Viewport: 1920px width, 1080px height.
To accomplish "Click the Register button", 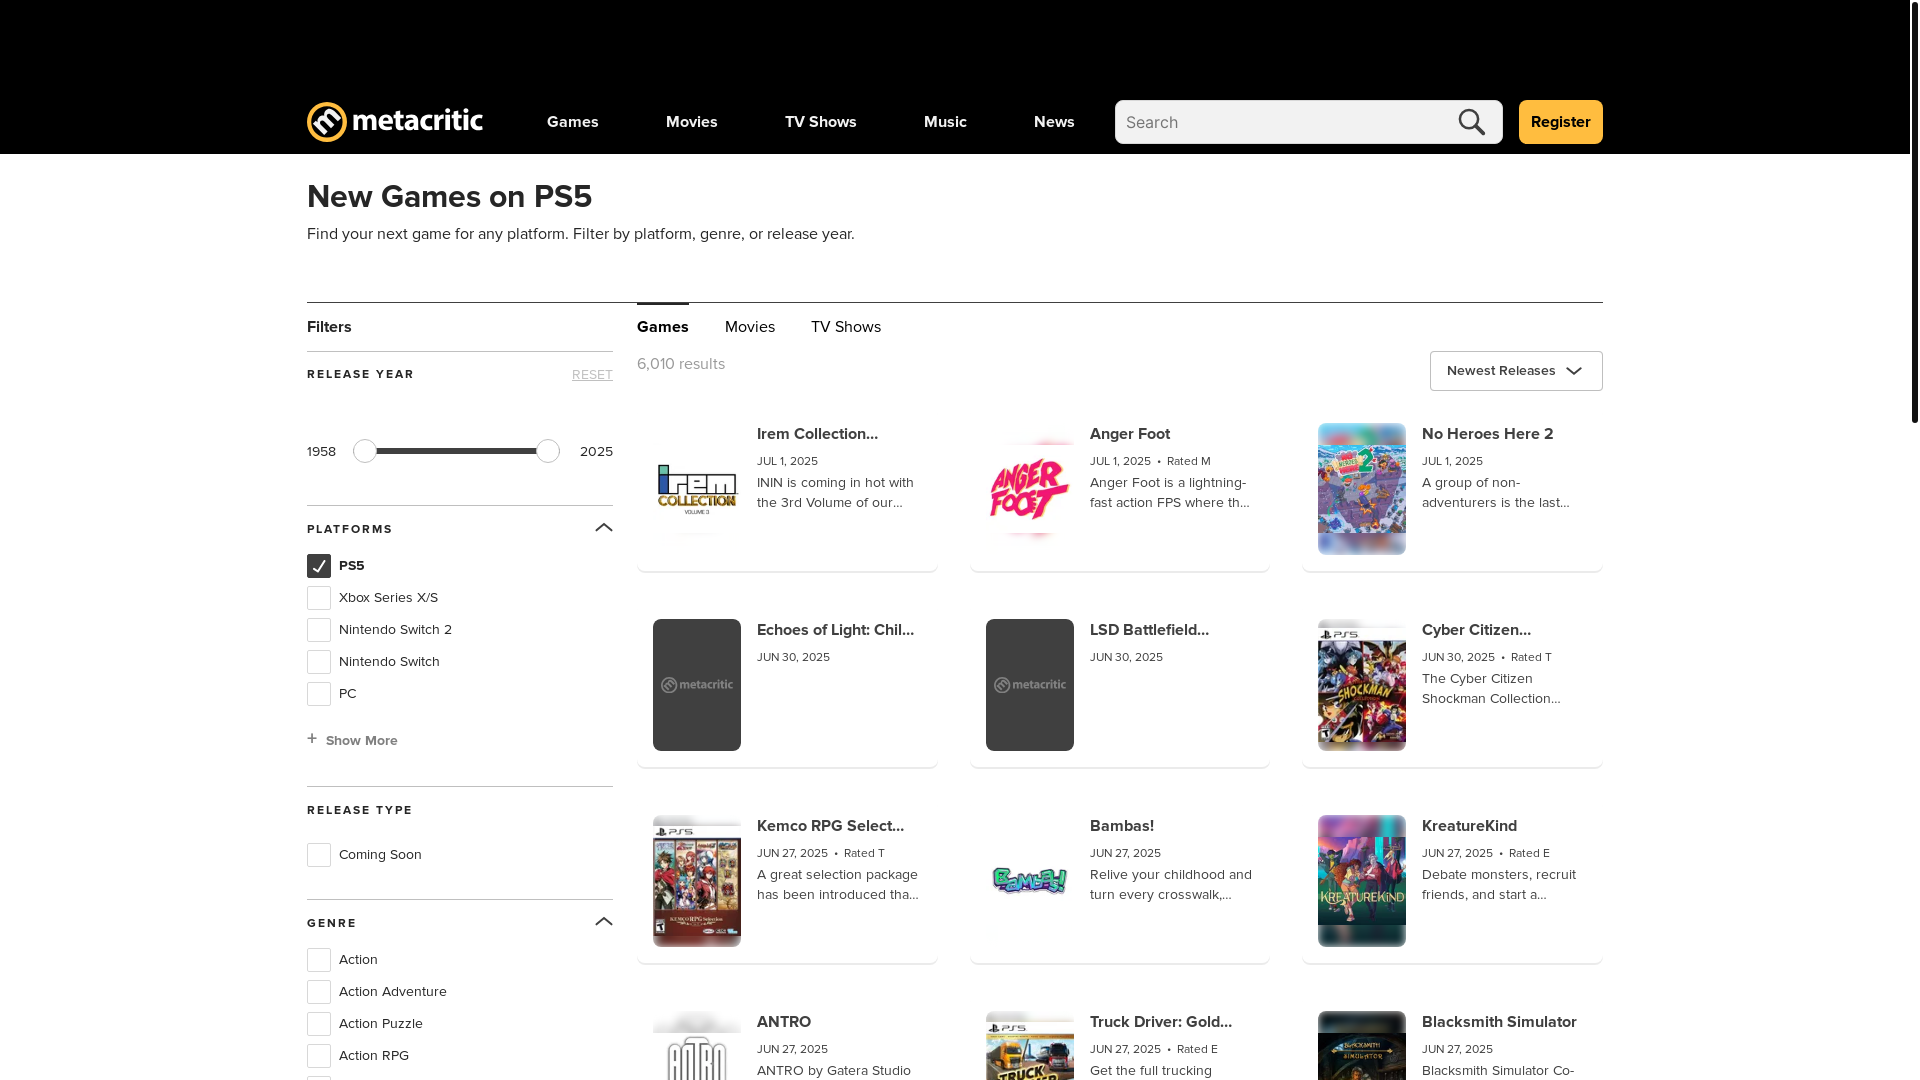I will point(1560,122).
